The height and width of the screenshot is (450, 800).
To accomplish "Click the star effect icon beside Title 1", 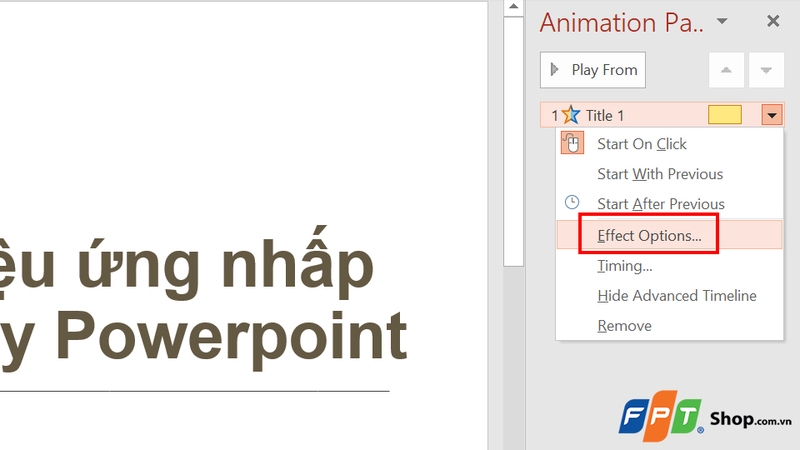I will tap(570, 115).
